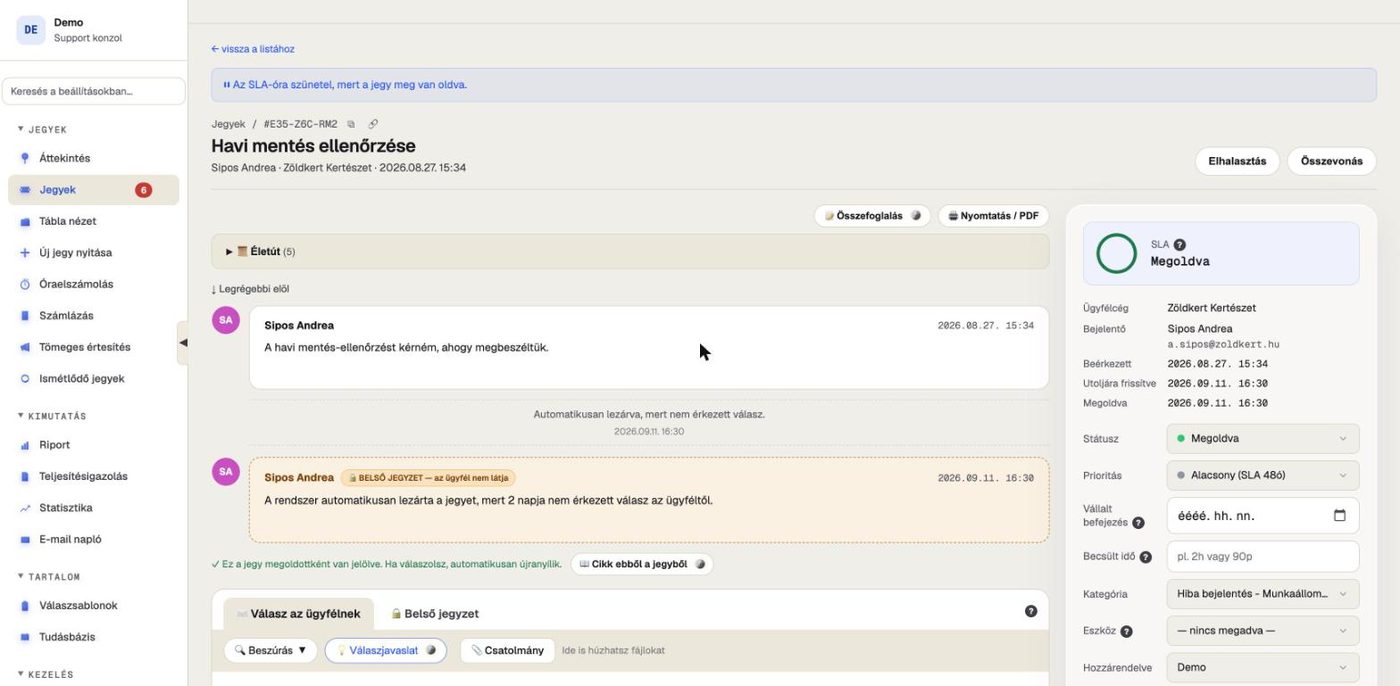1400x686 pixels.
Task: Click the Jegyek breadcrumb link
Action: [x=228, y=124]
